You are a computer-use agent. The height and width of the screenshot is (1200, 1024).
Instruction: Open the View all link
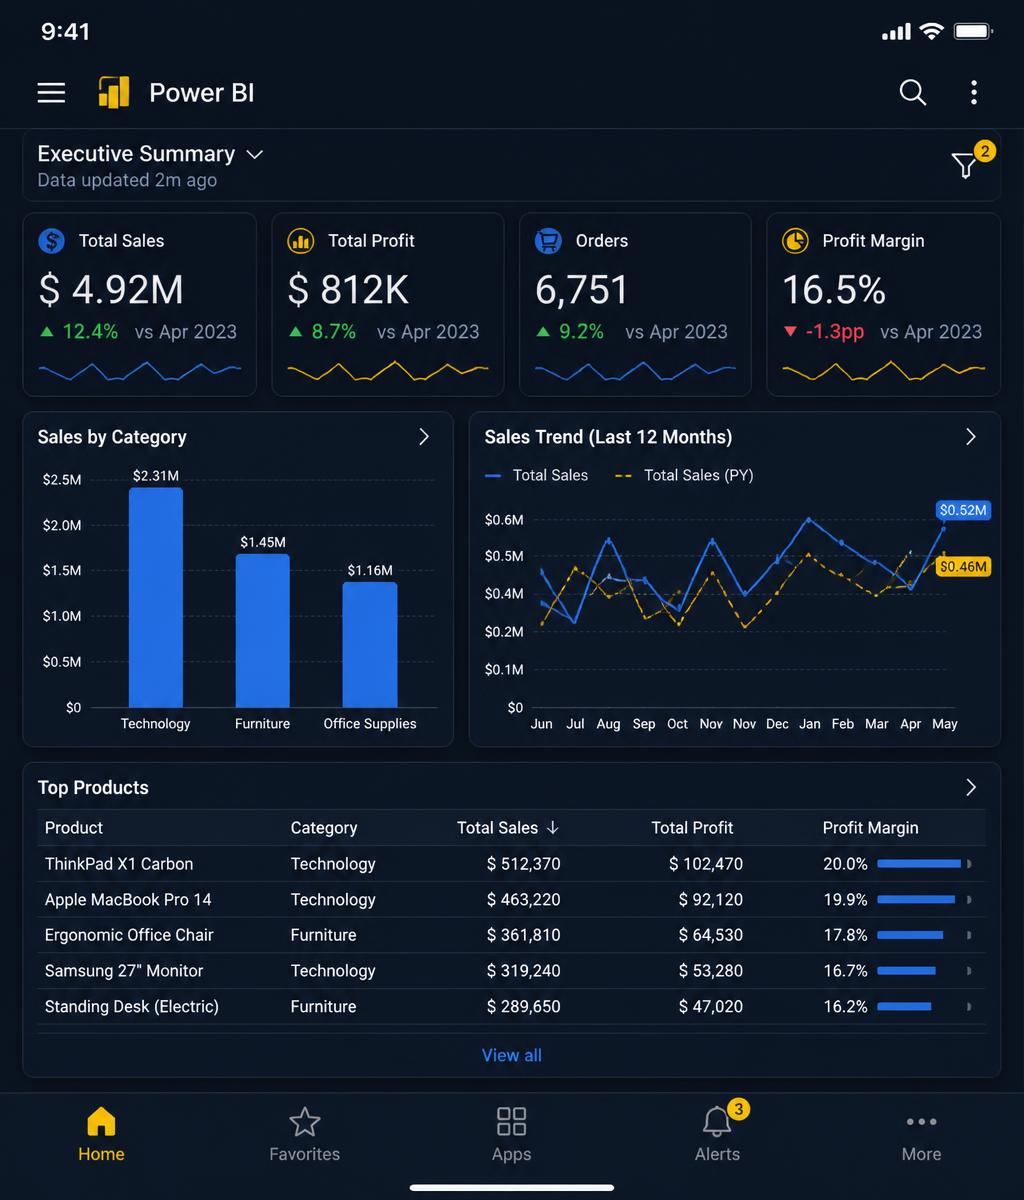(x=512, y=1055)
